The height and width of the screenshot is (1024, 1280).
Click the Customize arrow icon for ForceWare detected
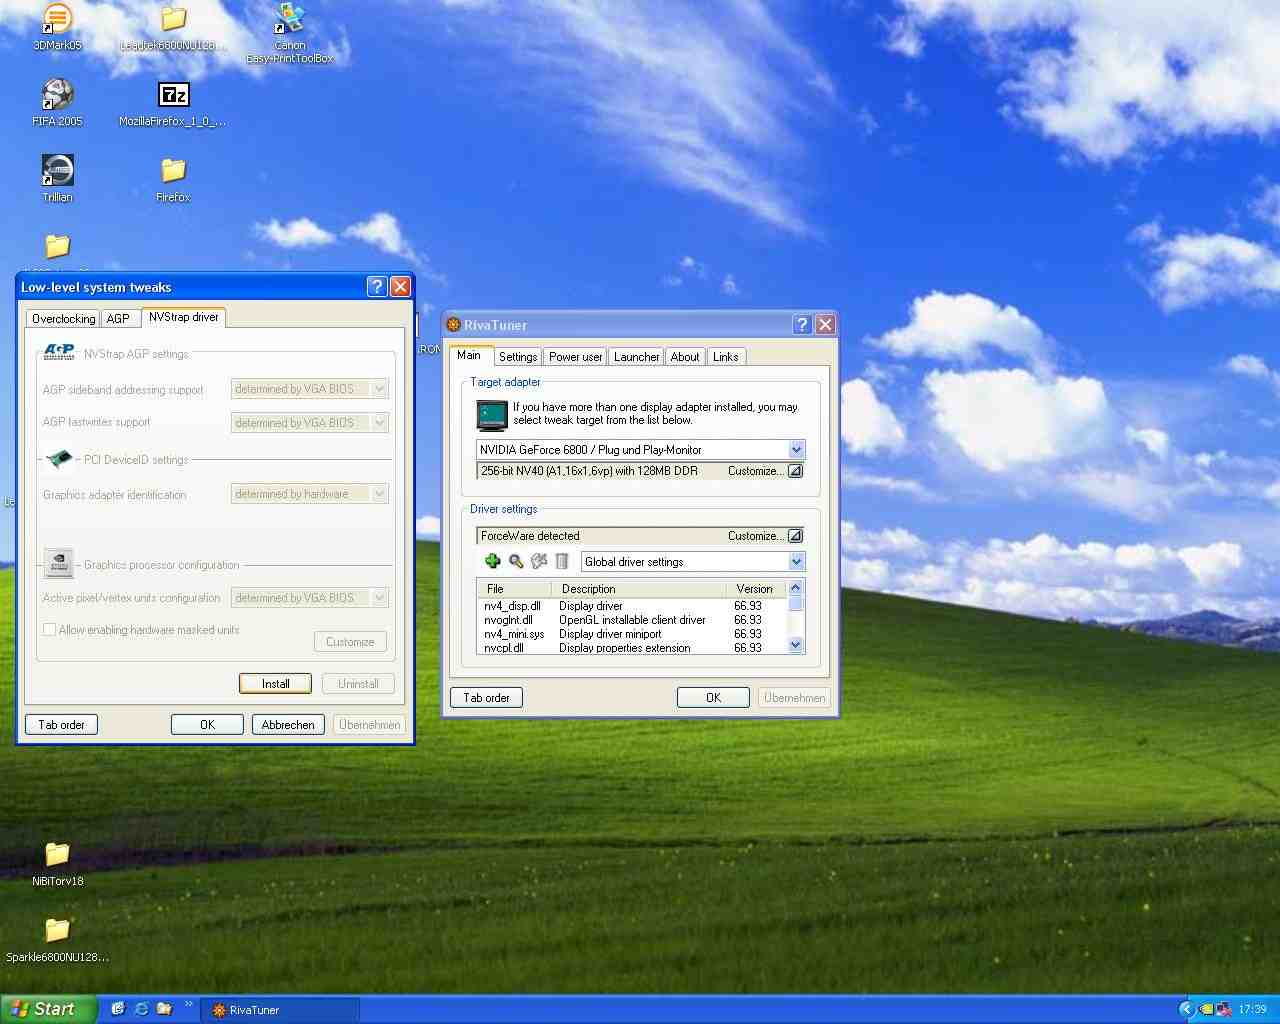click(795, 536)
